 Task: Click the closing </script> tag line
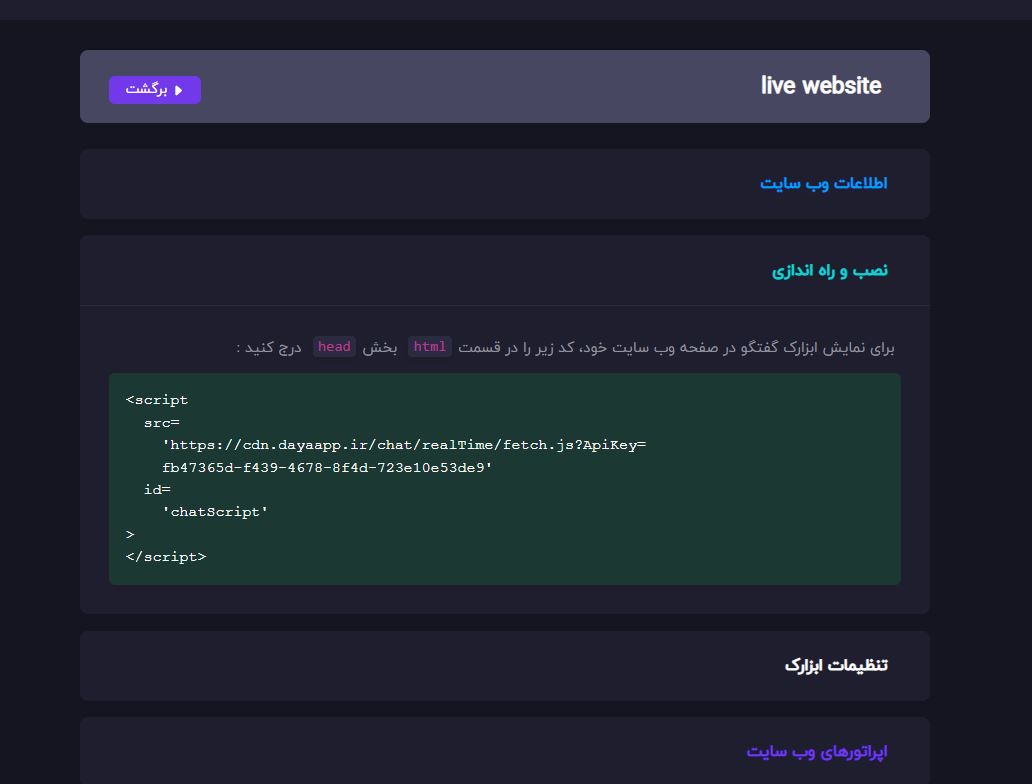(x=166, y=557)
